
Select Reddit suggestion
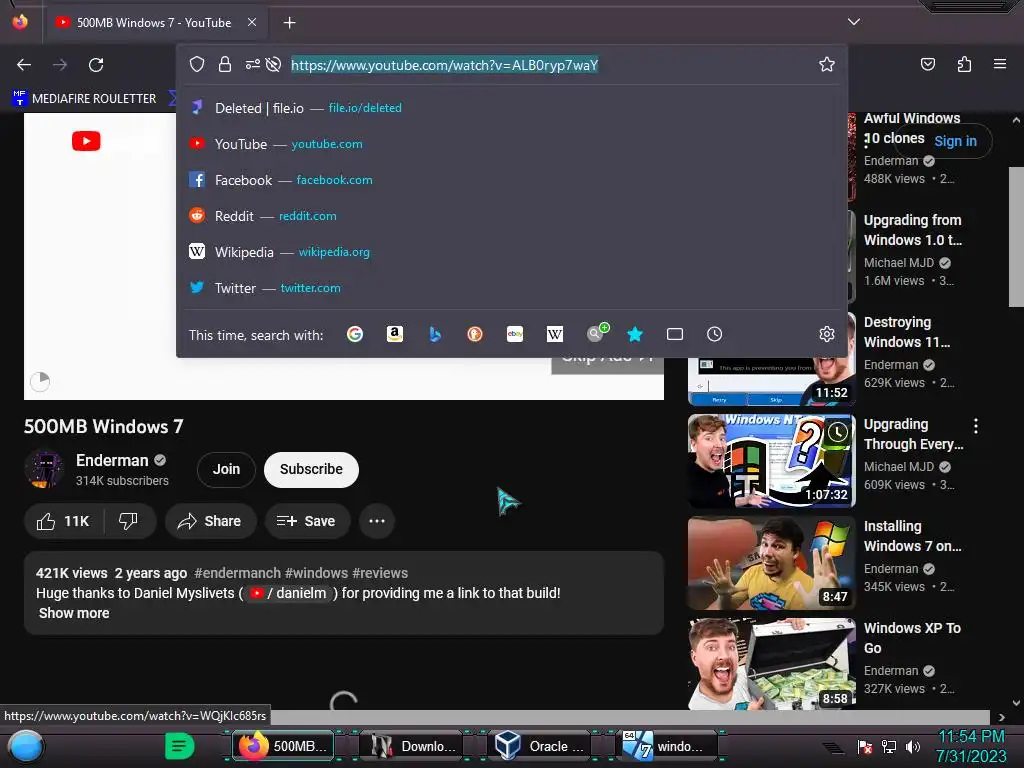[x=512, y=216]
